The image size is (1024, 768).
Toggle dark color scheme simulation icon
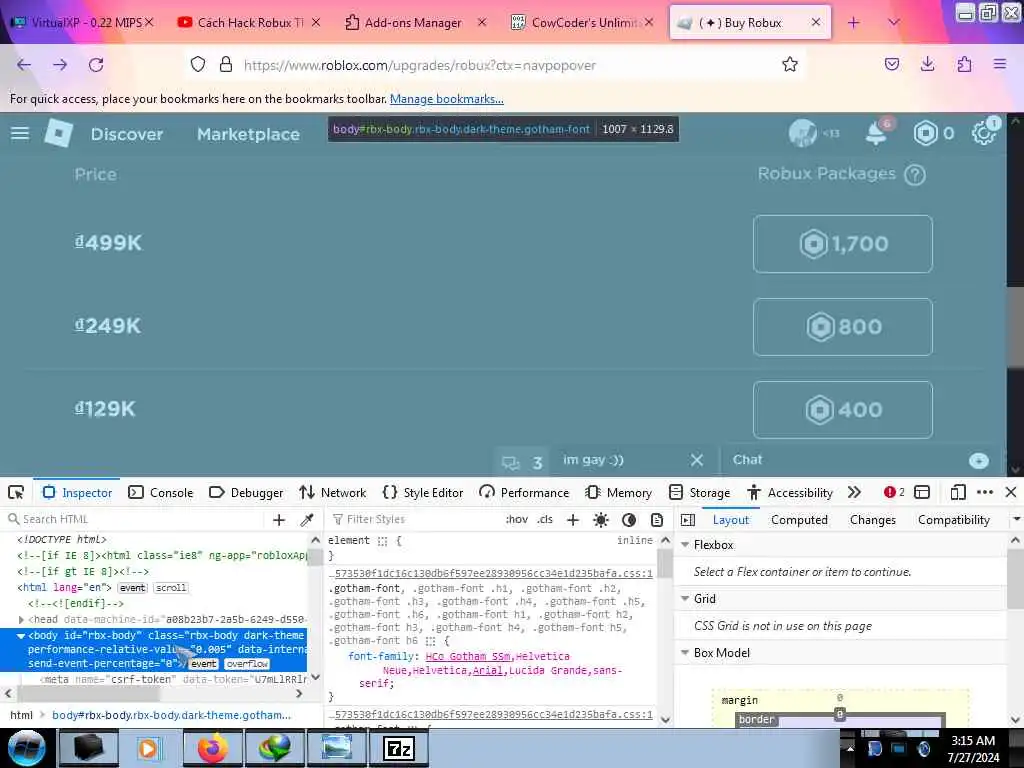[629, 519]
